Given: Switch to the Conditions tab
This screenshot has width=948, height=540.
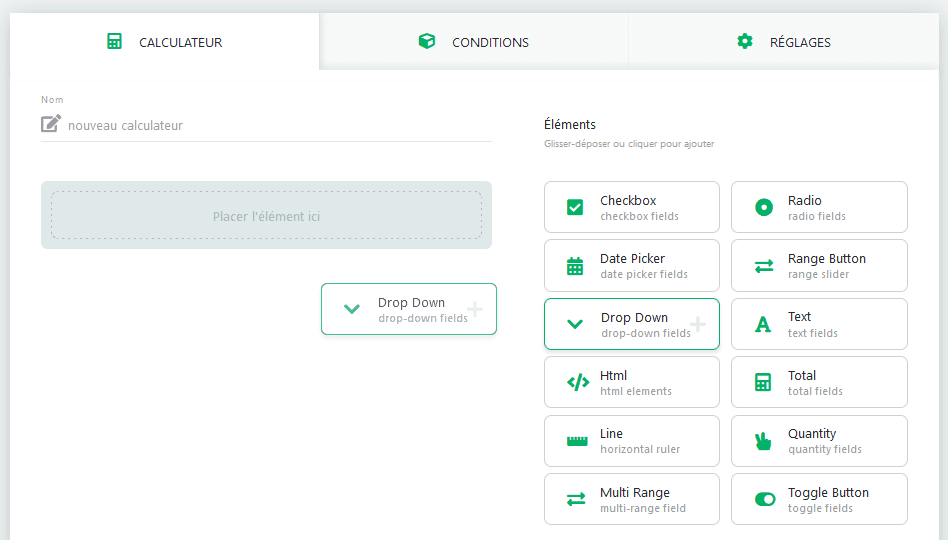Looking at the screenshot, I should tap(473, 42).
